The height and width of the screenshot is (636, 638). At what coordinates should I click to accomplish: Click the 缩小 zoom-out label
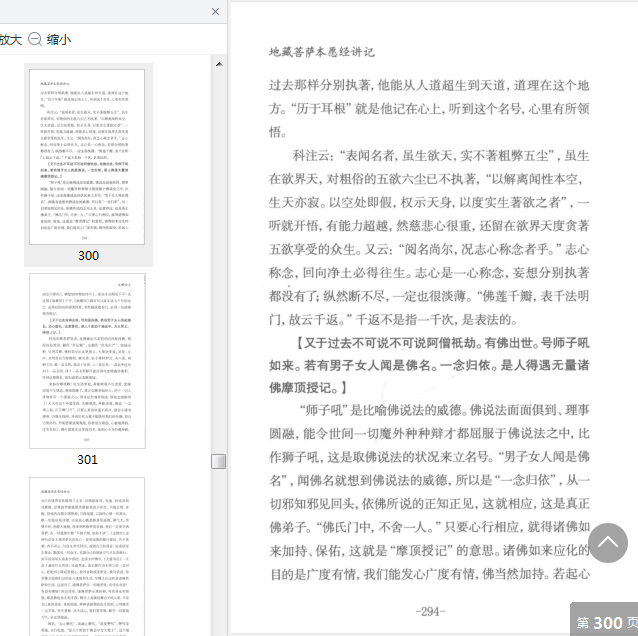point(59,39)
